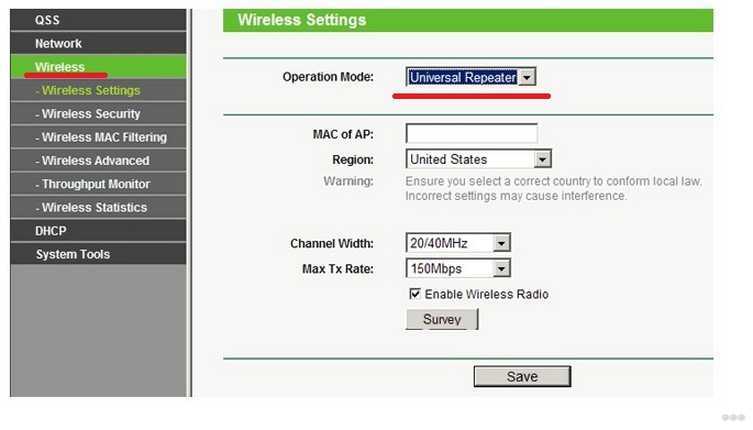Screen dimensions: 753x430
Task: View Wireless Statistics page
Action: pos(98,208)
